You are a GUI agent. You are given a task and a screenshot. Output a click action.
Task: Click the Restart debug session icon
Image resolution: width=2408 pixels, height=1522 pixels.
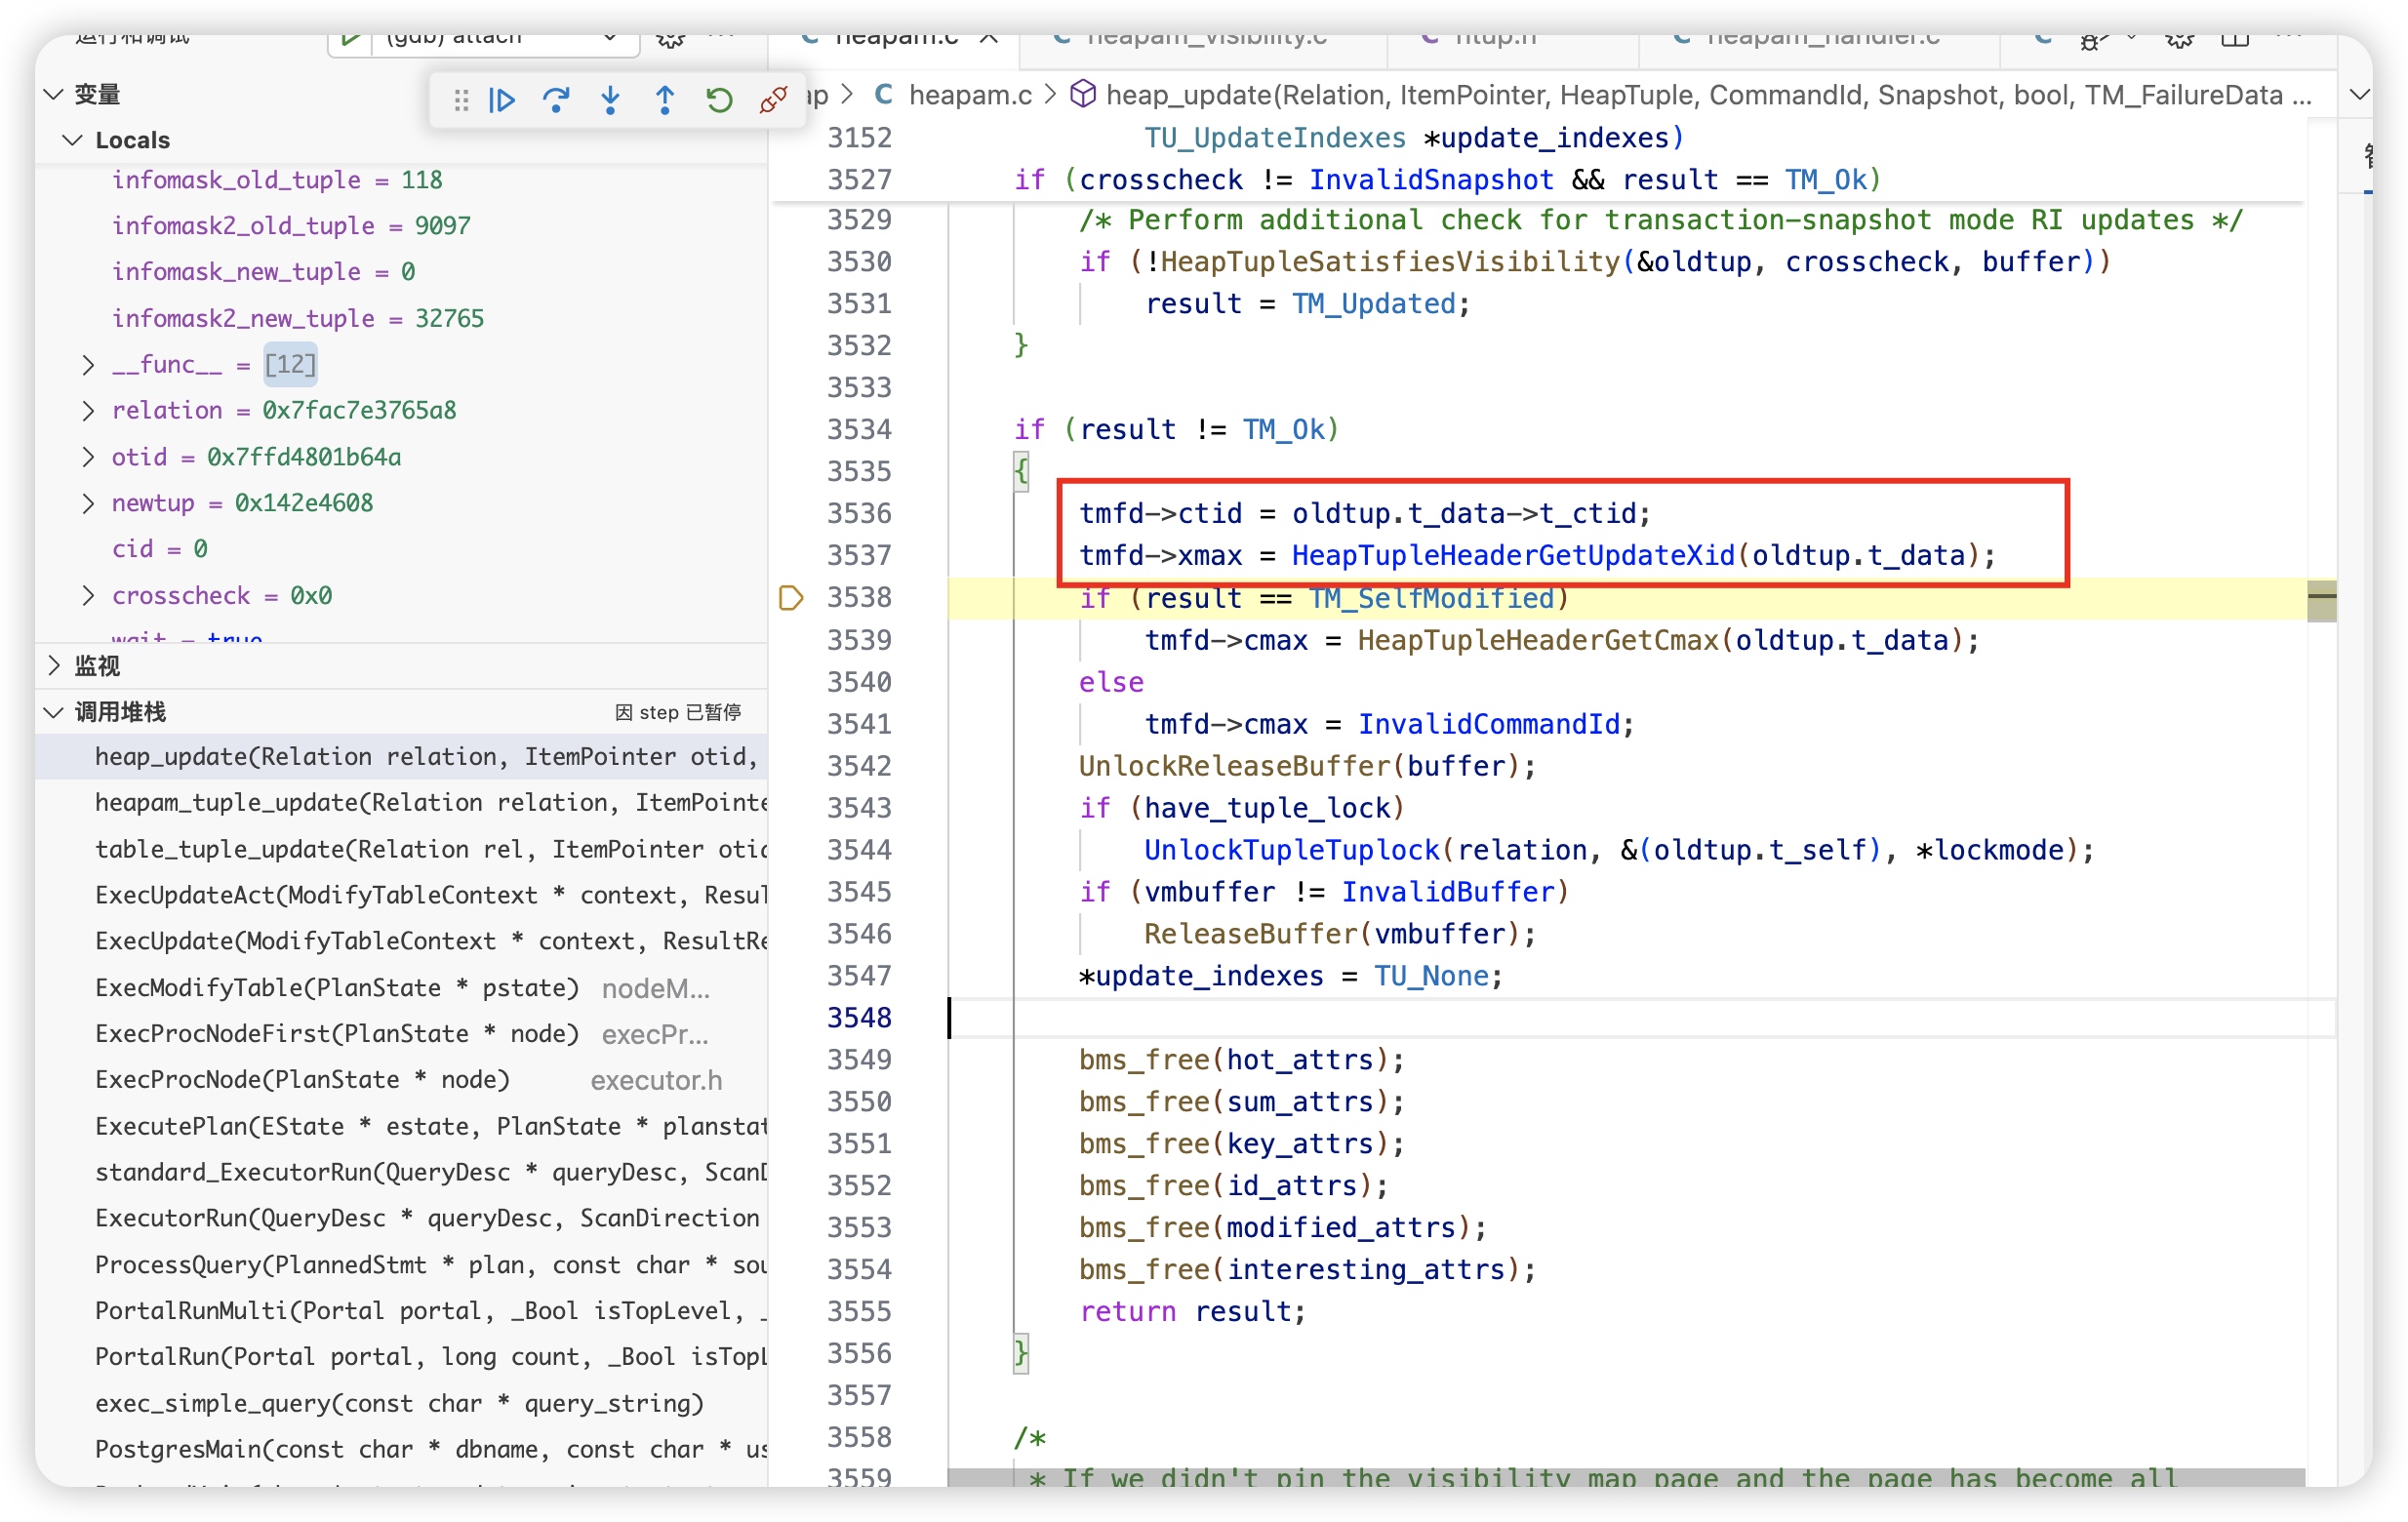(719, 100)
